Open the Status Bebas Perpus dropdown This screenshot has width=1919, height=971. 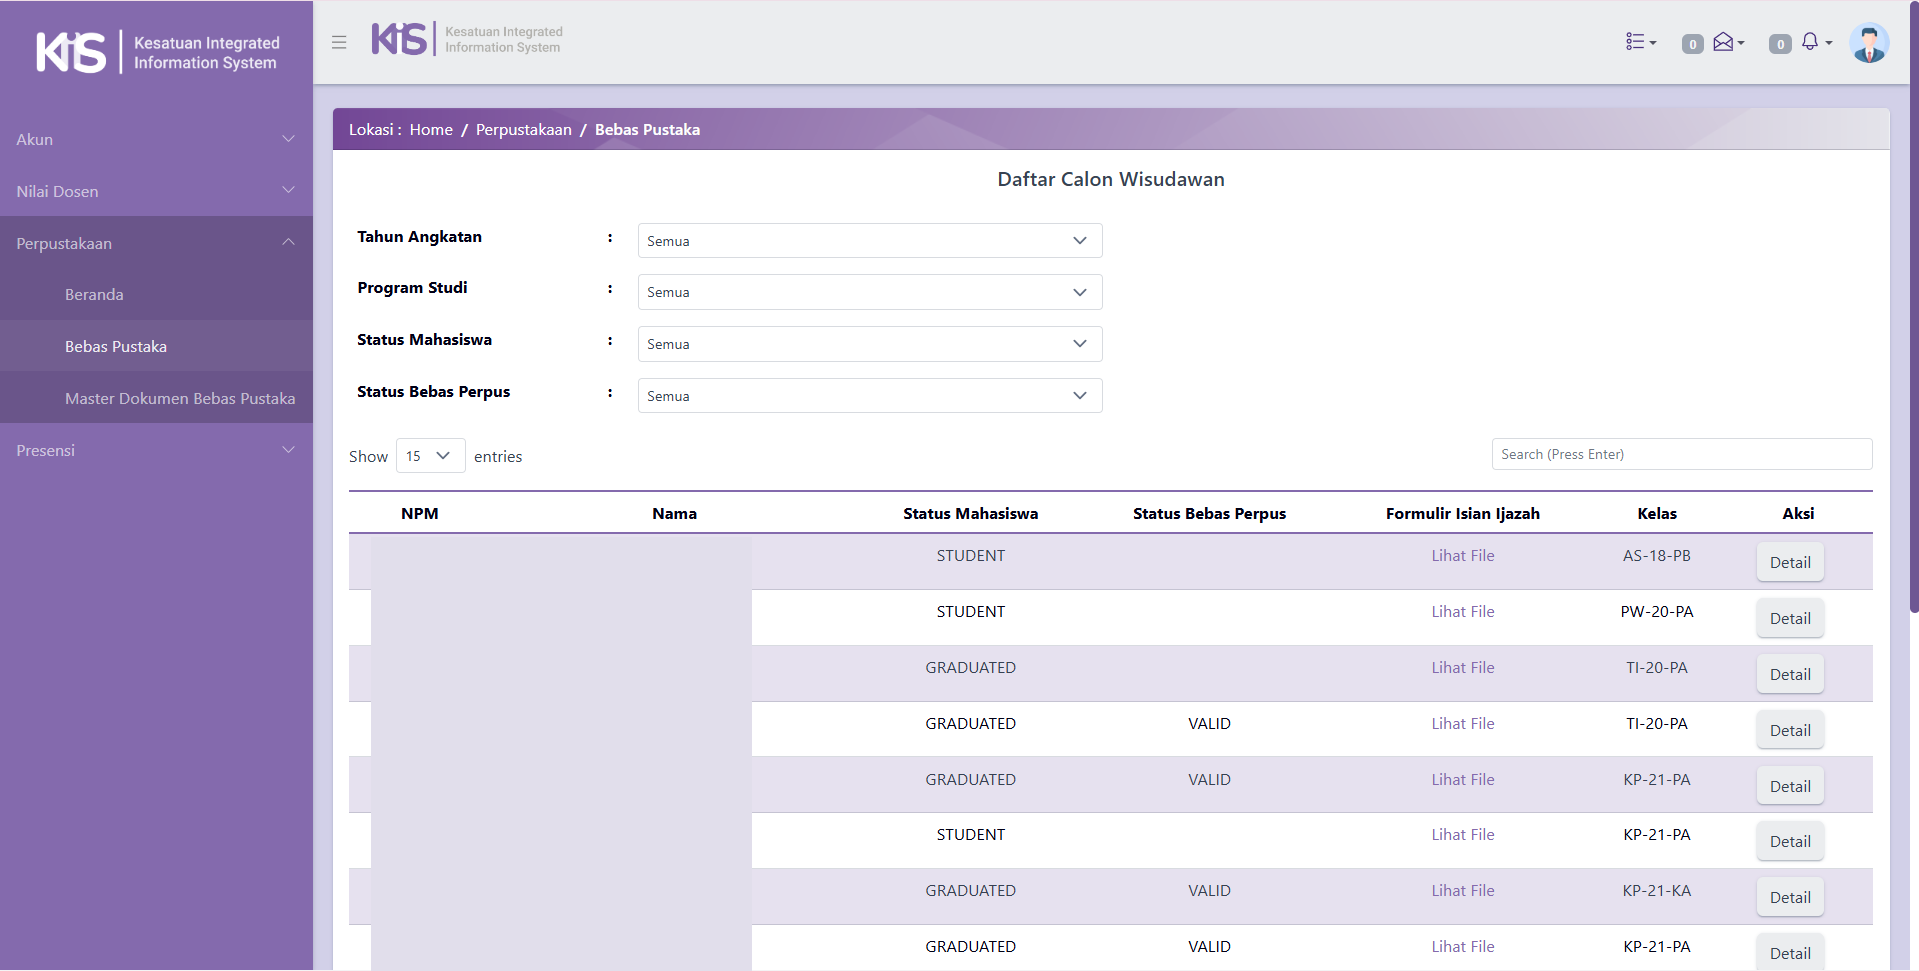point(869,396)
